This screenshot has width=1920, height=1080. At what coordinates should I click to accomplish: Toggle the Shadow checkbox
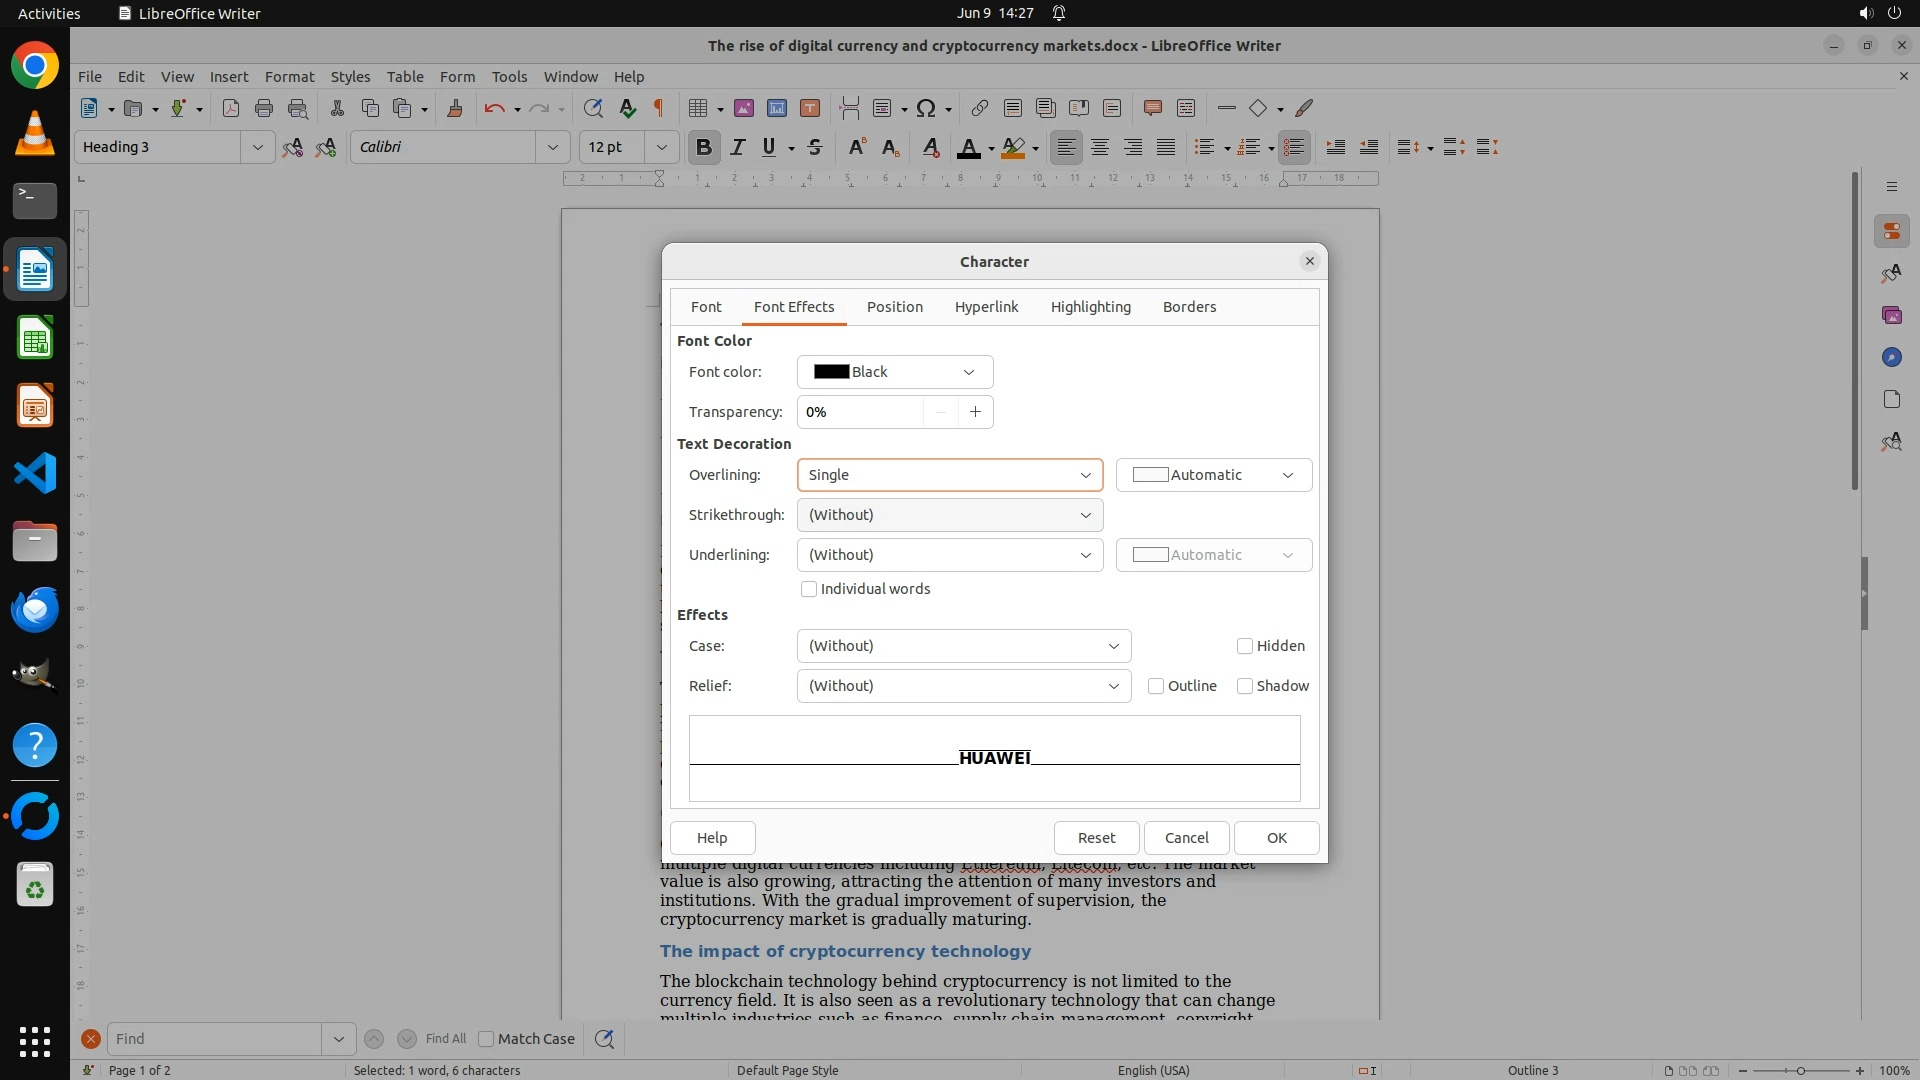(x=1245, y=686)
